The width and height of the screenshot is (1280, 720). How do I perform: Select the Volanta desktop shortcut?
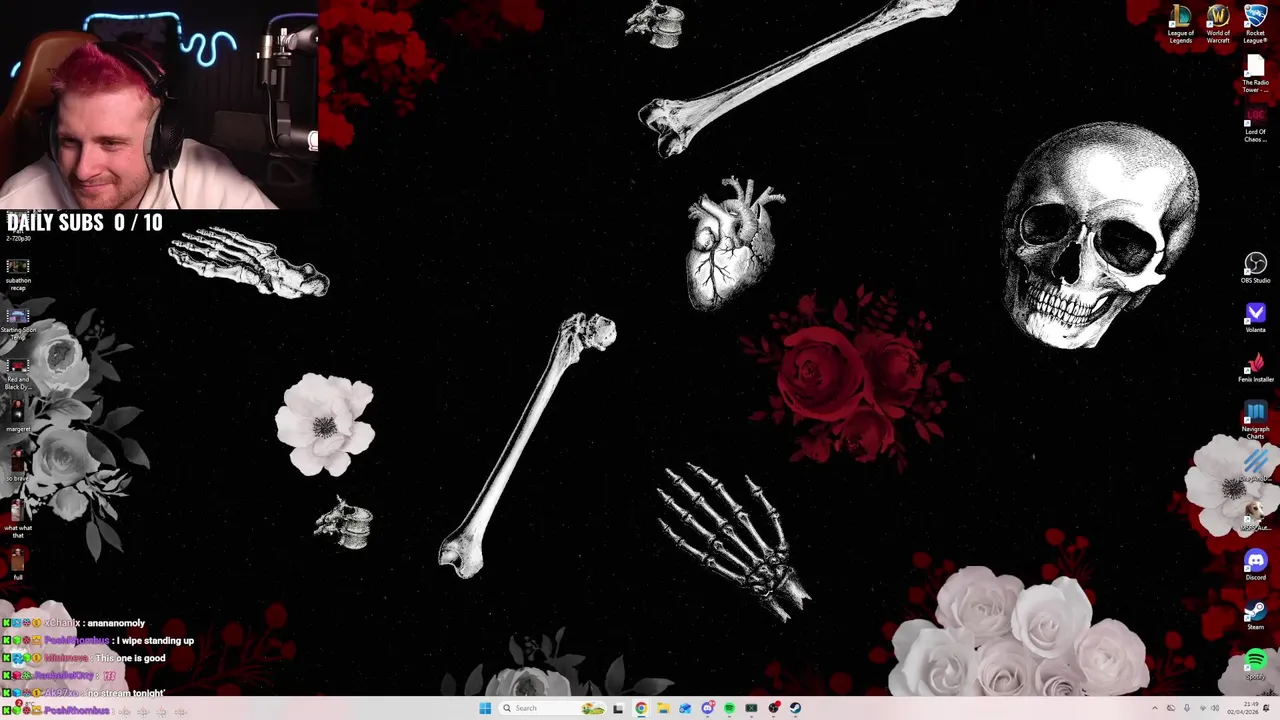[1255, 318]
